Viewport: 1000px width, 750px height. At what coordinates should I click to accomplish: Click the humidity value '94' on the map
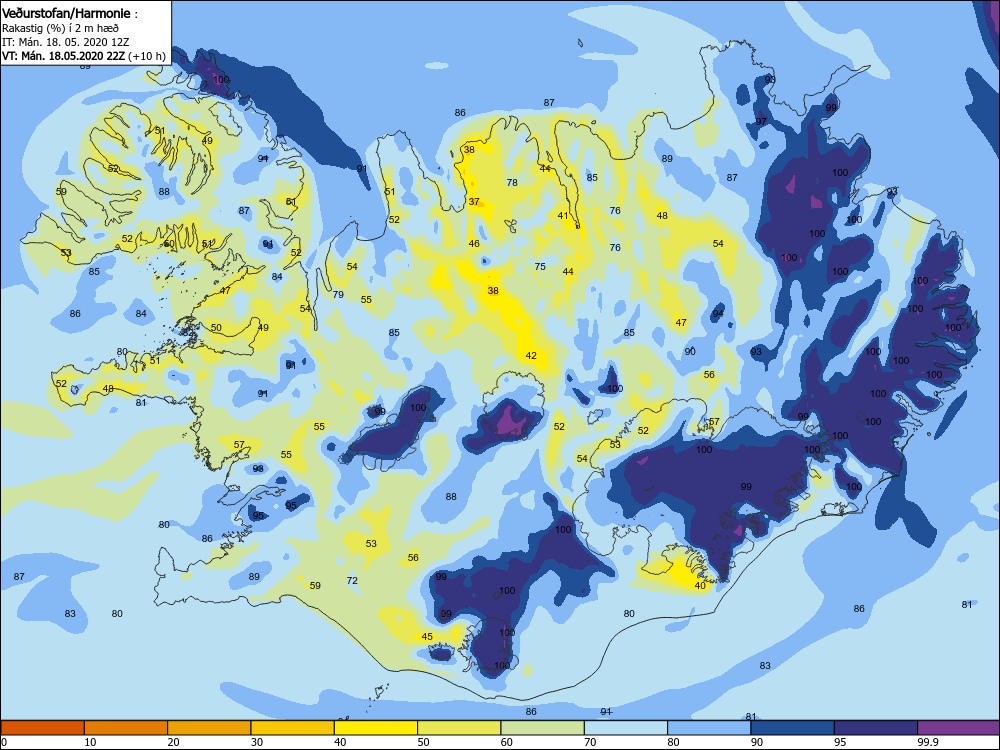tap(718, 314)
